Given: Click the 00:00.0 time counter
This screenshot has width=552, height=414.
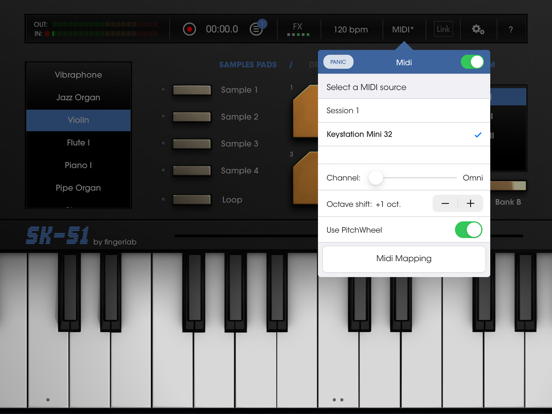Looking at the screenshot, I should point(222,29).
